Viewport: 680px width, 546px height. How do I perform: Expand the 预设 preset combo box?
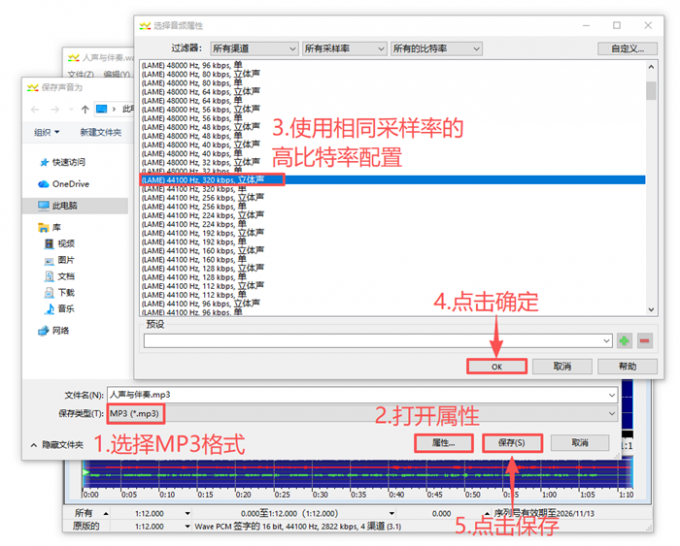click(x=606, y=341)
